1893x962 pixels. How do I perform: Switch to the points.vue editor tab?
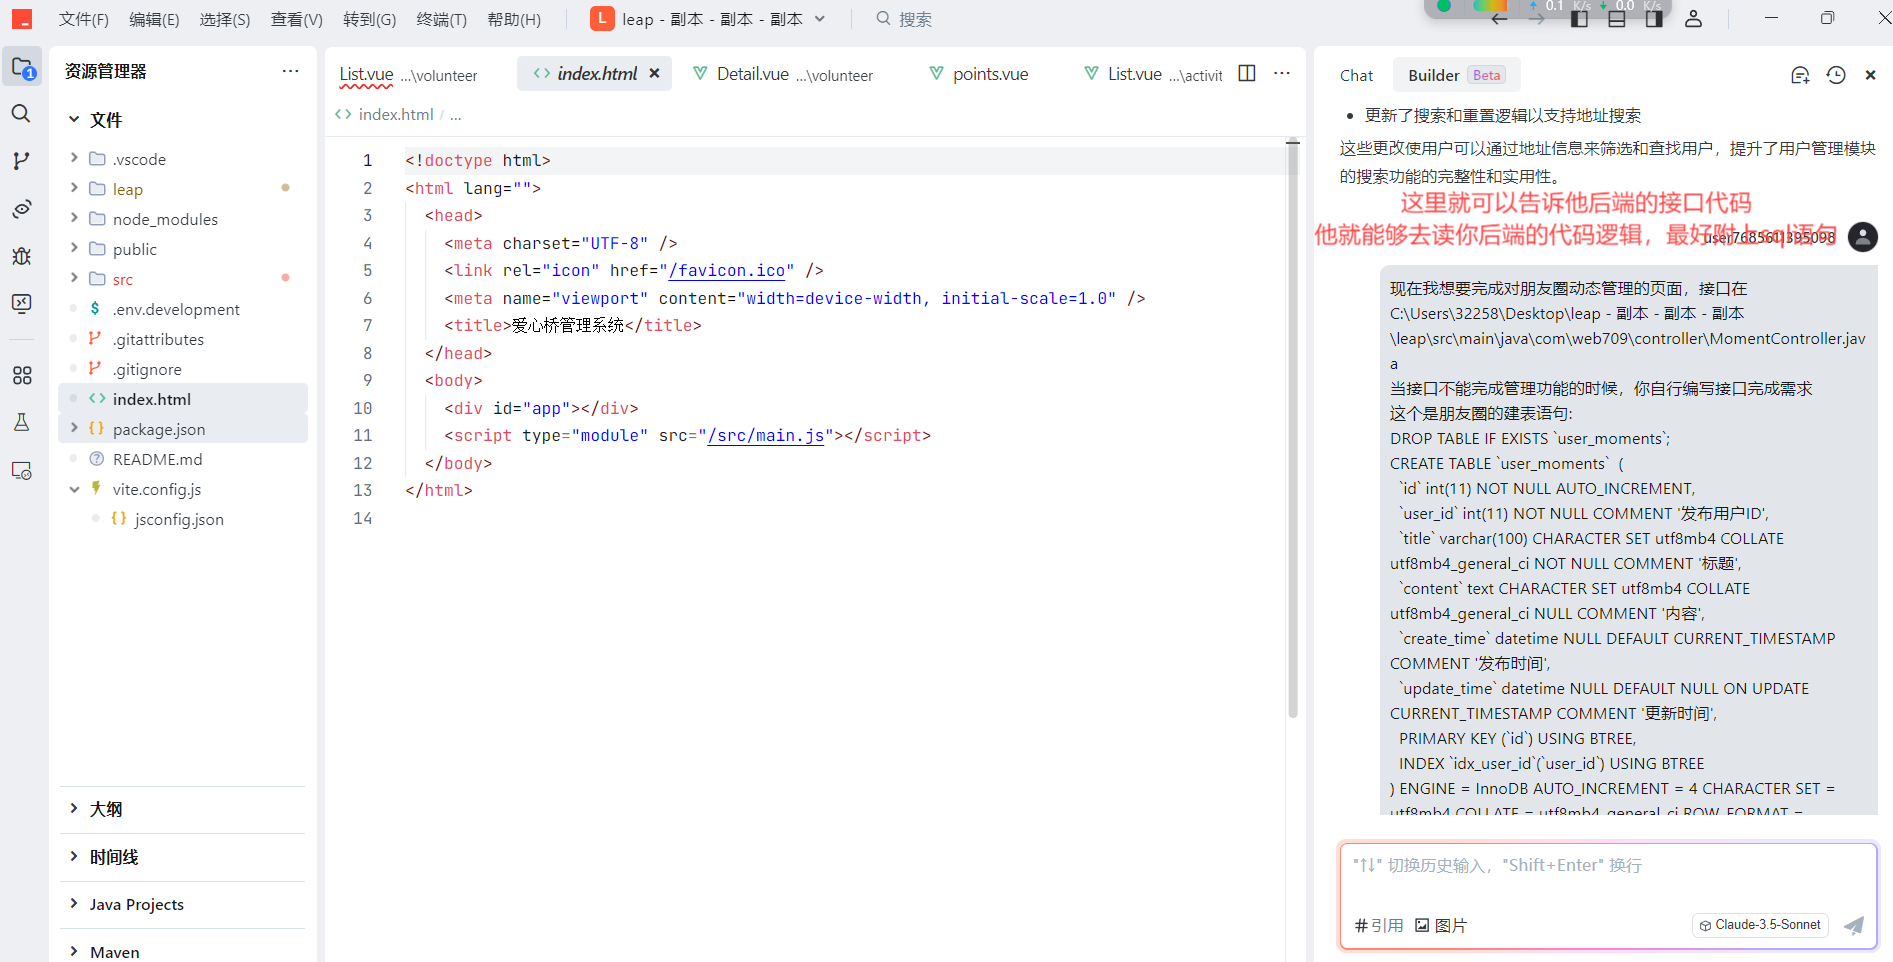[980, 73]
